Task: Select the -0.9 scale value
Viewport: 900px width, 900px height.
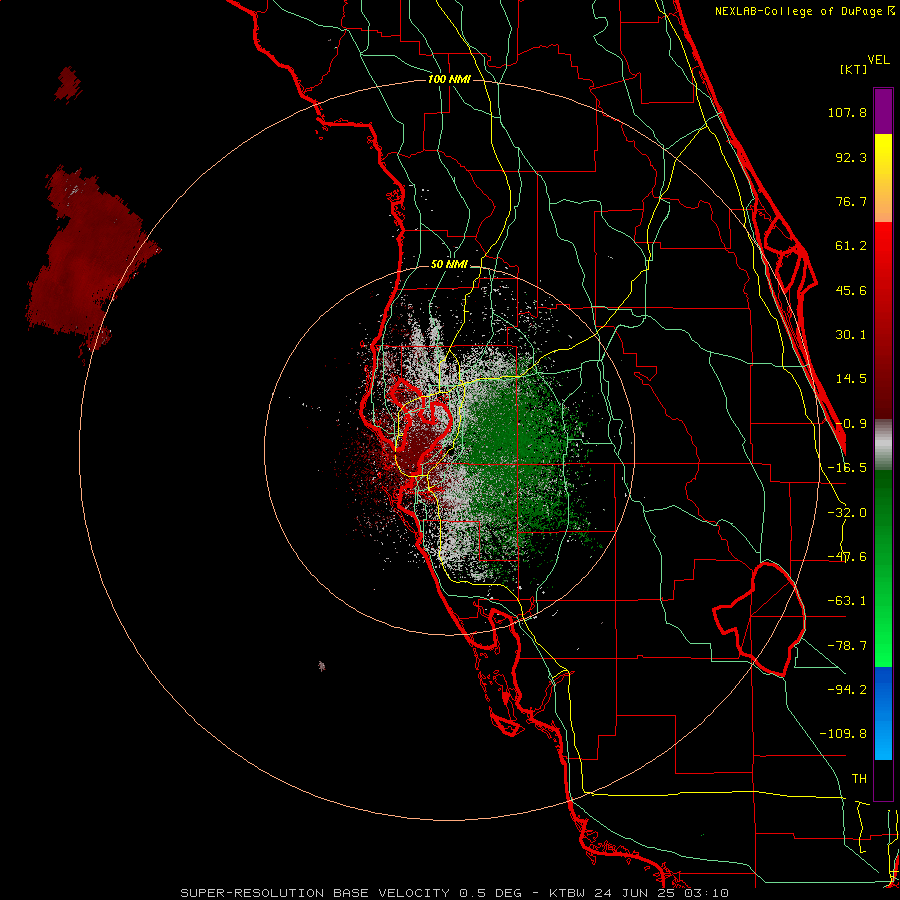Action: (x=851, y=424)
